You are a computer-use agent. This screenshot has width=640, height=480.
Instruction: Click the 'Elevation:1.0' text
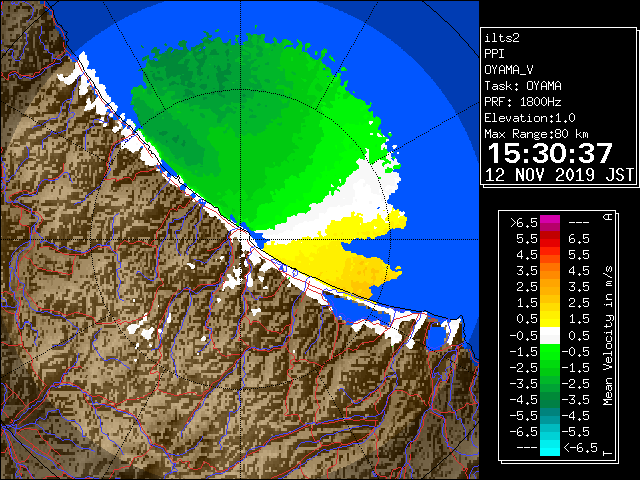[x=530, y=118]
